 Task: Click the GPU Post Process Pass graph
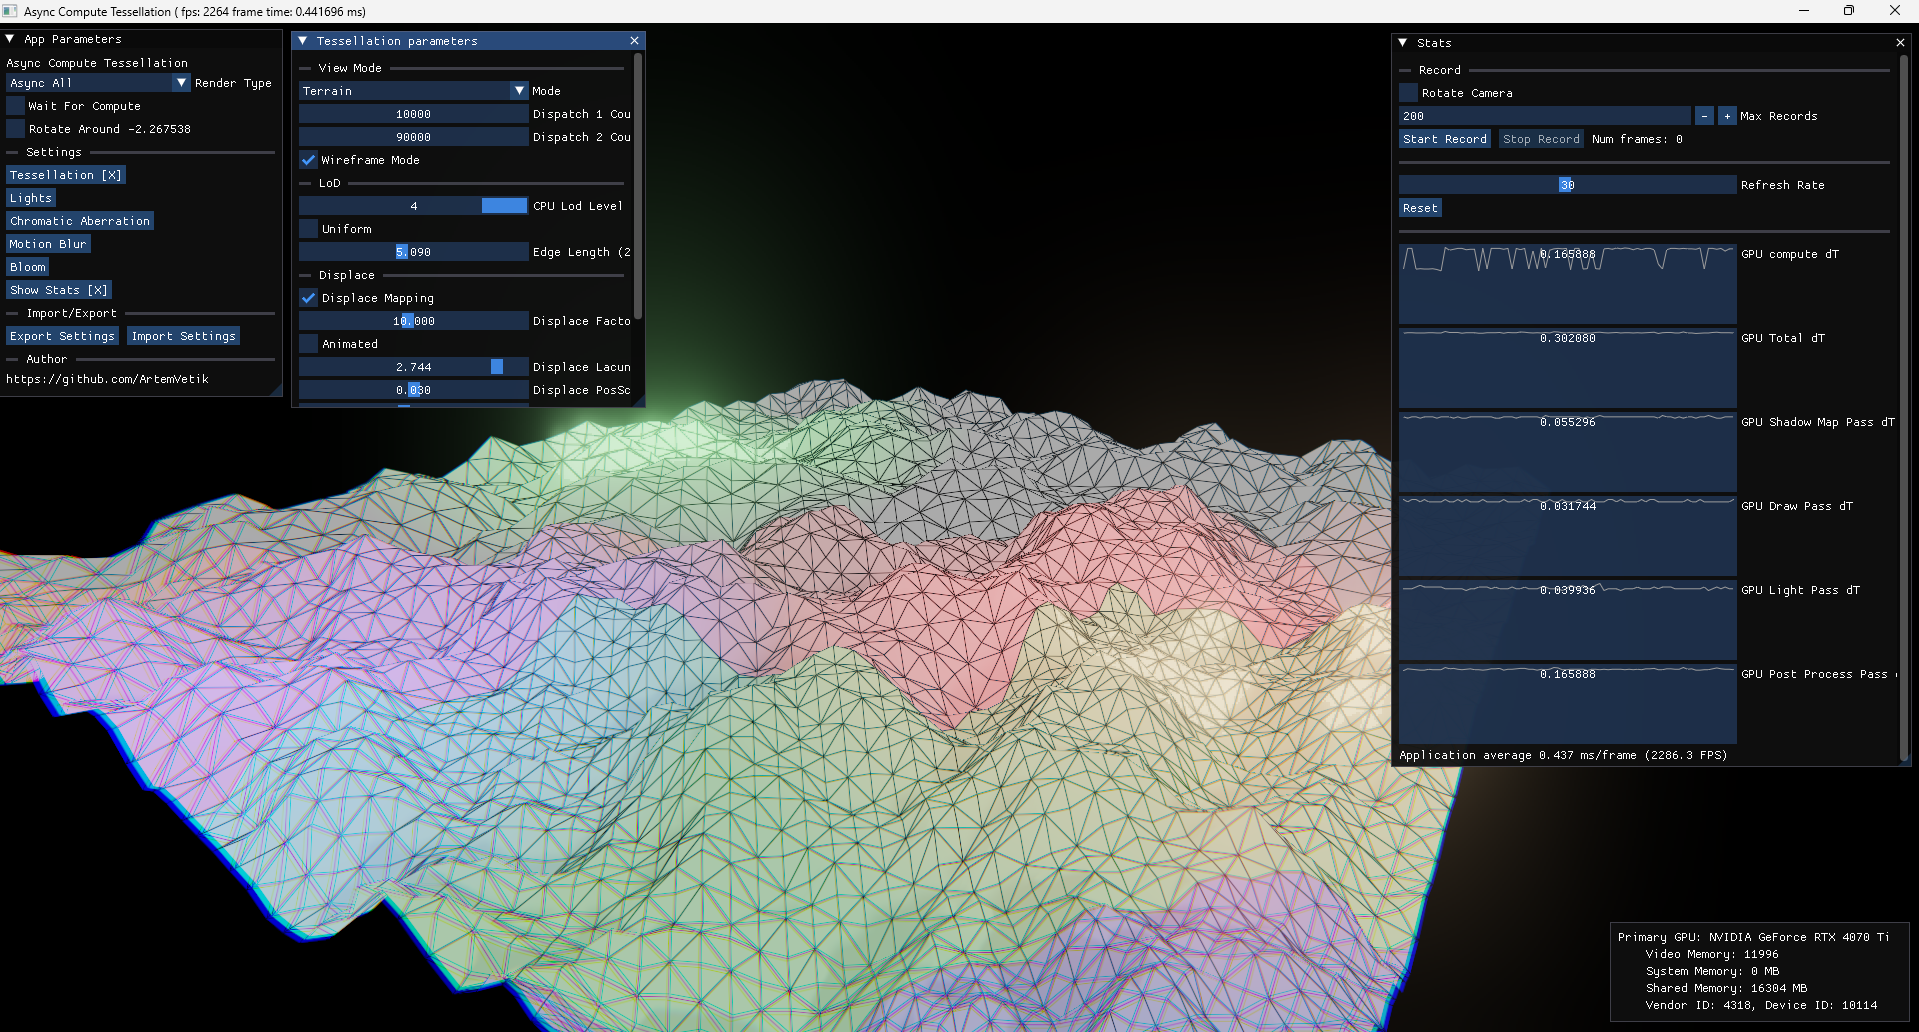tap(1567, 704)
